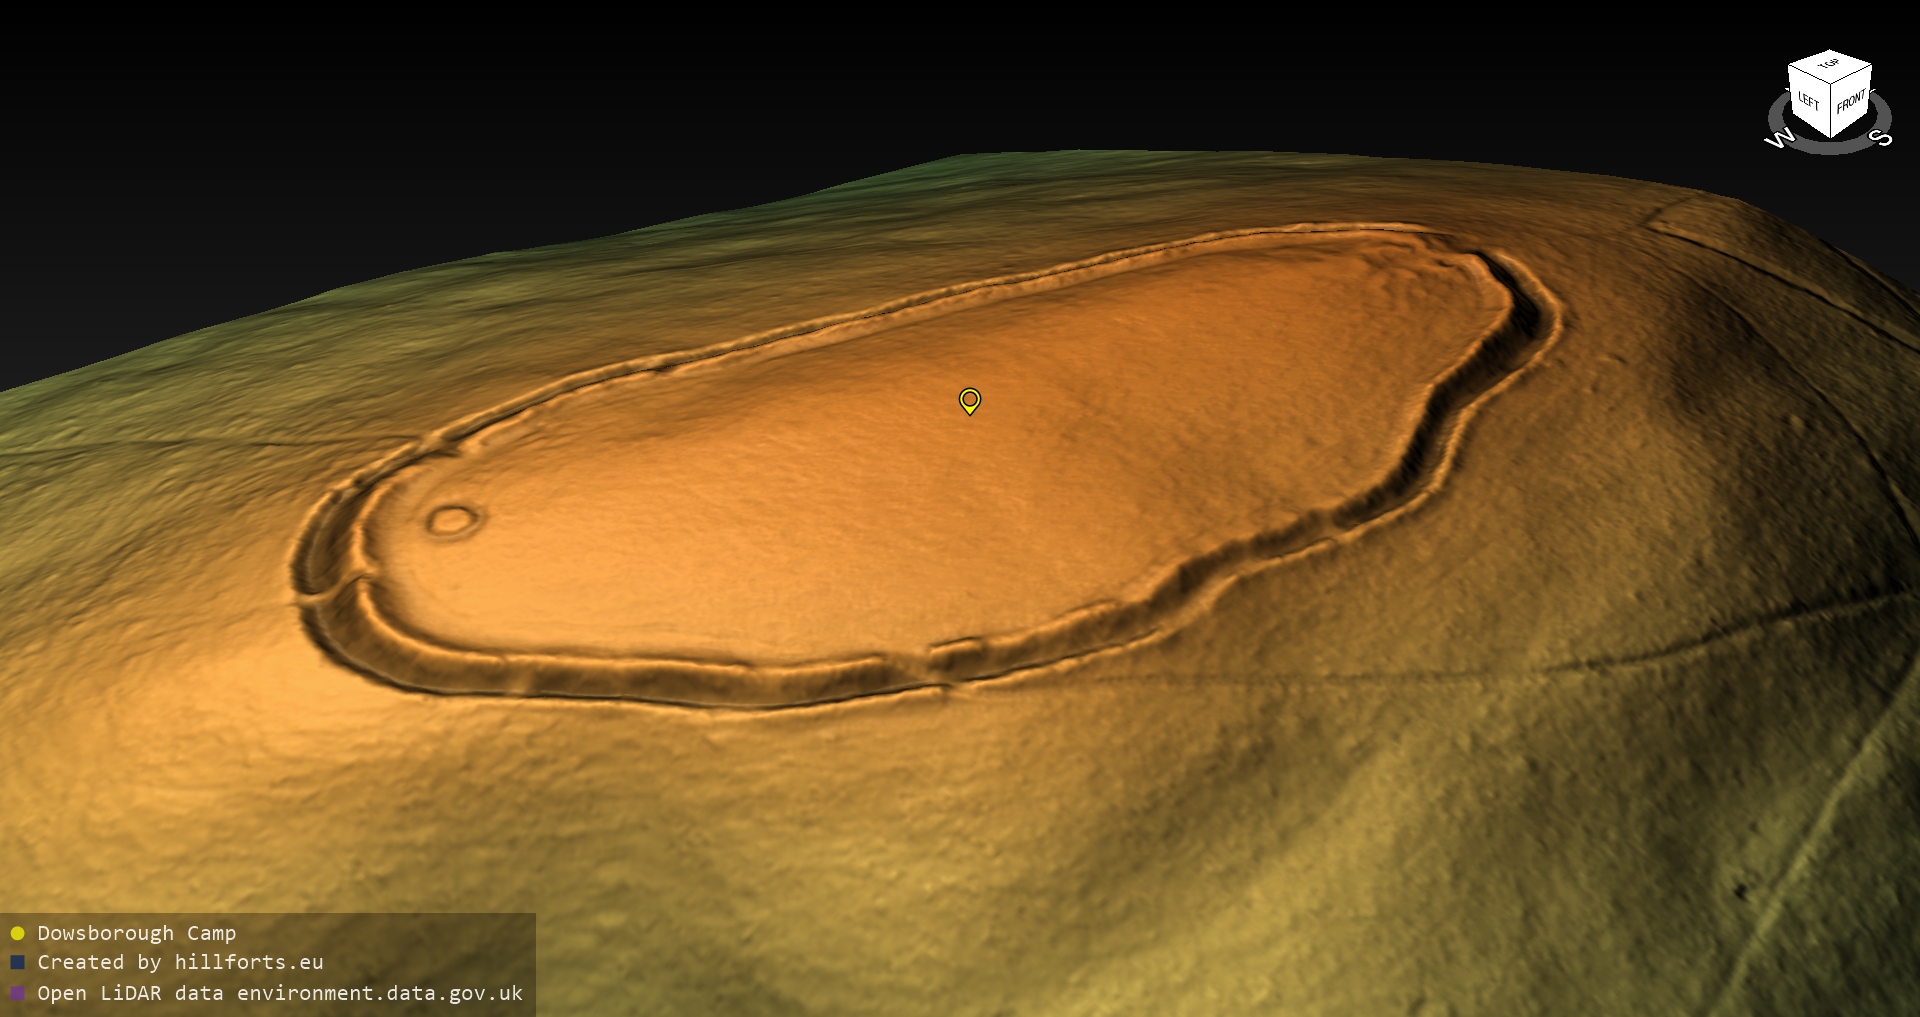The height and width of the screenshot is (1017, 1920).
Task: Click the yellow circle legend marker
Action: (17, 933)
